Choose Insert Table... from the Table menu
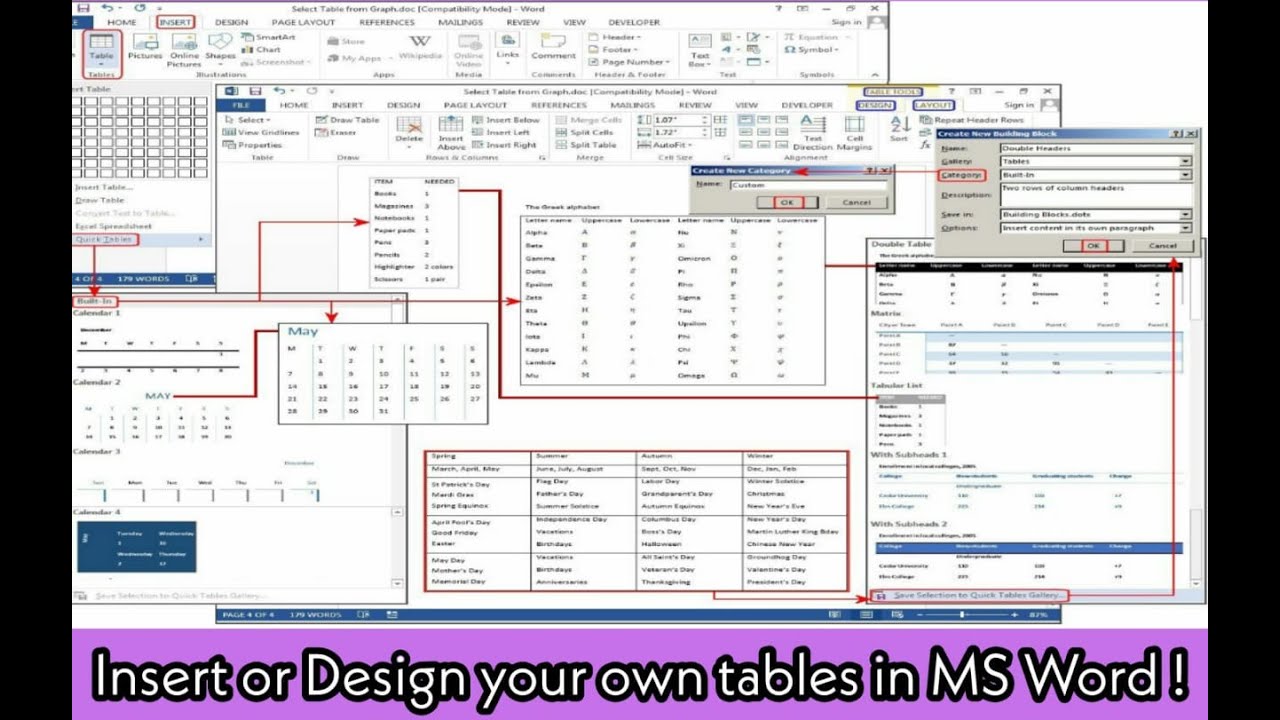 [x=103, y=187]
